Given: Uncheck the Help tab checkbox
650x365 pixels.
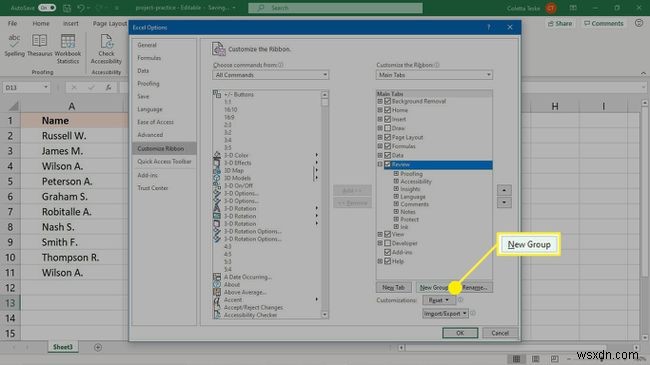Looking at the screenshot, I should click(x=388, y=261).
